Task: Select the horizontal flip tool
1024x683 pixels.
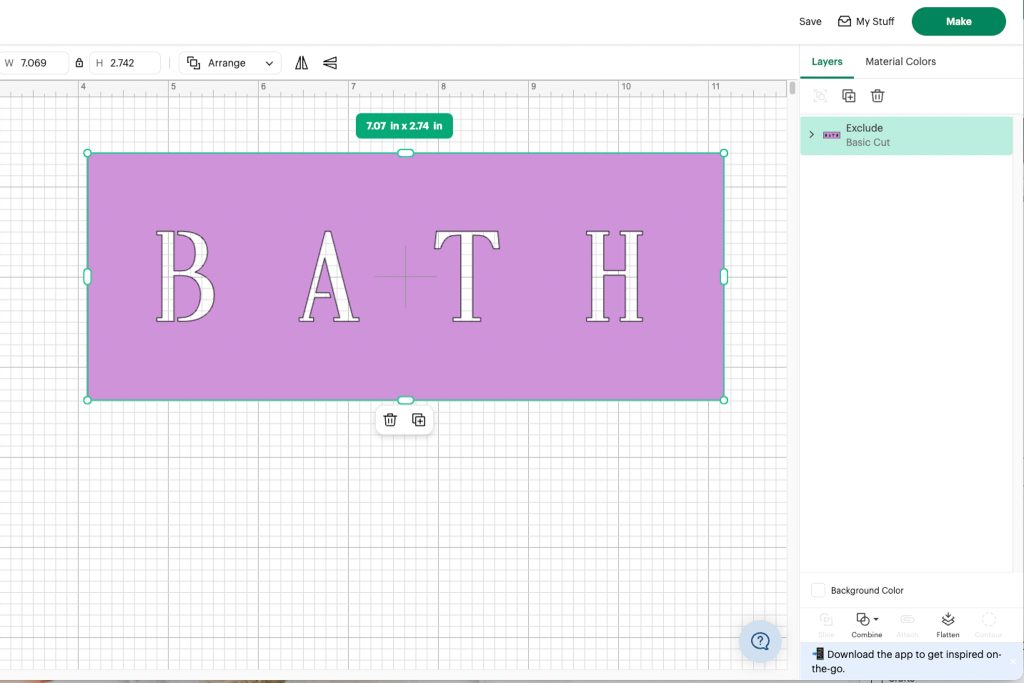Action: coord(302,62)
